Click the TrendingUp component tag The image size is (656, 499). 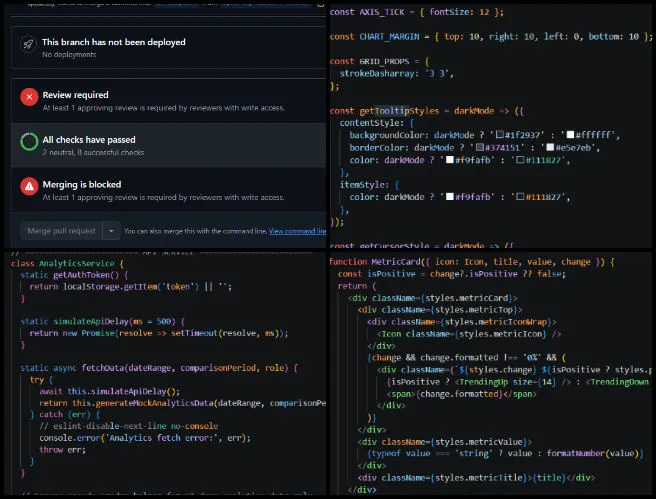pyautogui.click(x=483, y=382)
